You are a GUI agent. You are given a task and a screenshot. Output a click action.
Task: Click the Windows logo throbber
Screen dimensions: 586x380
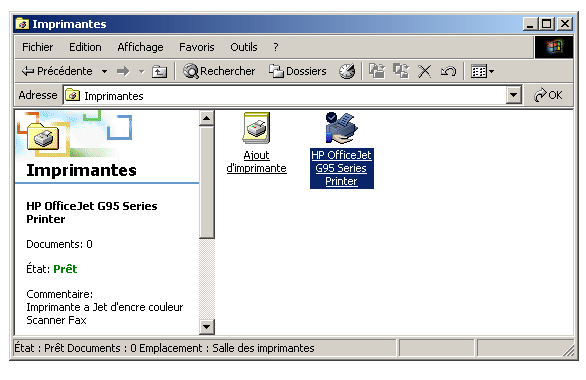(x=553, y=47)
